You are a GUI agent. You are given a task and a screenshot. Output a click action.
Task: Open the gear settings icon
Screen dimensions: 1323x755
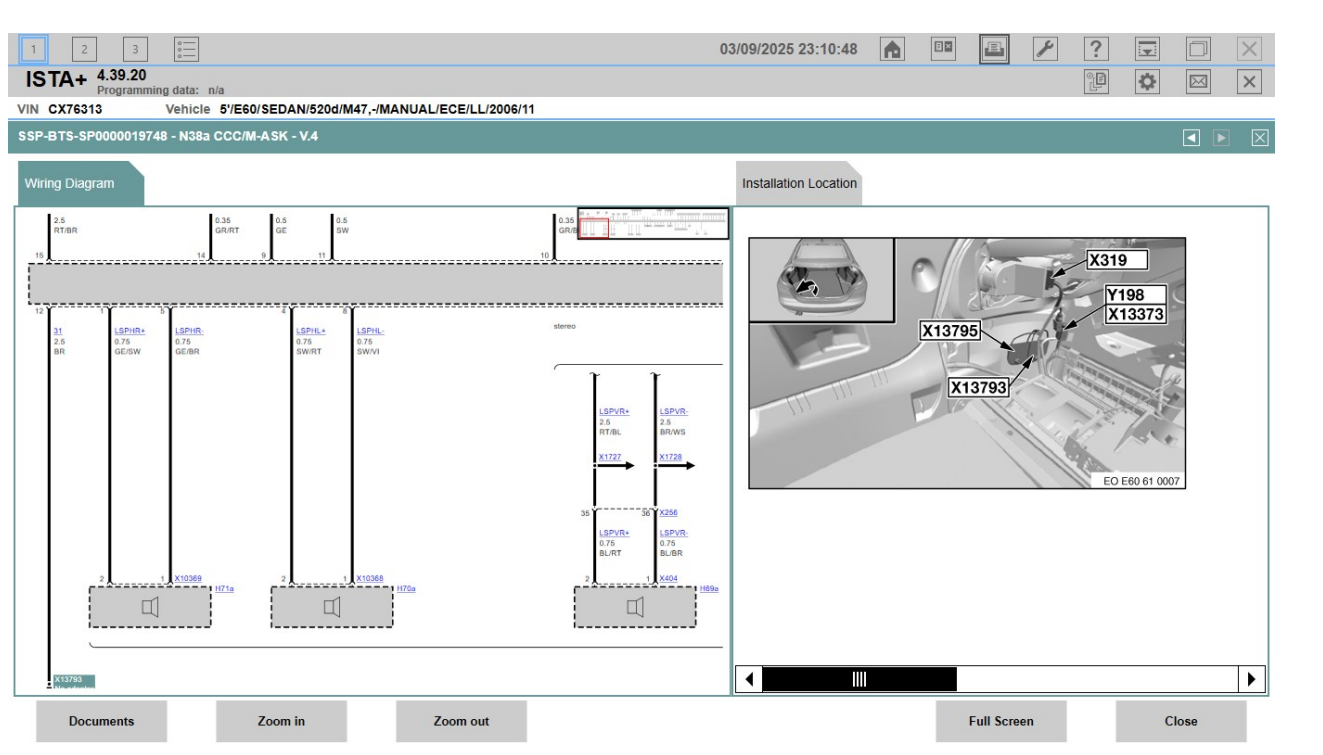click(x=1147, y=82)
